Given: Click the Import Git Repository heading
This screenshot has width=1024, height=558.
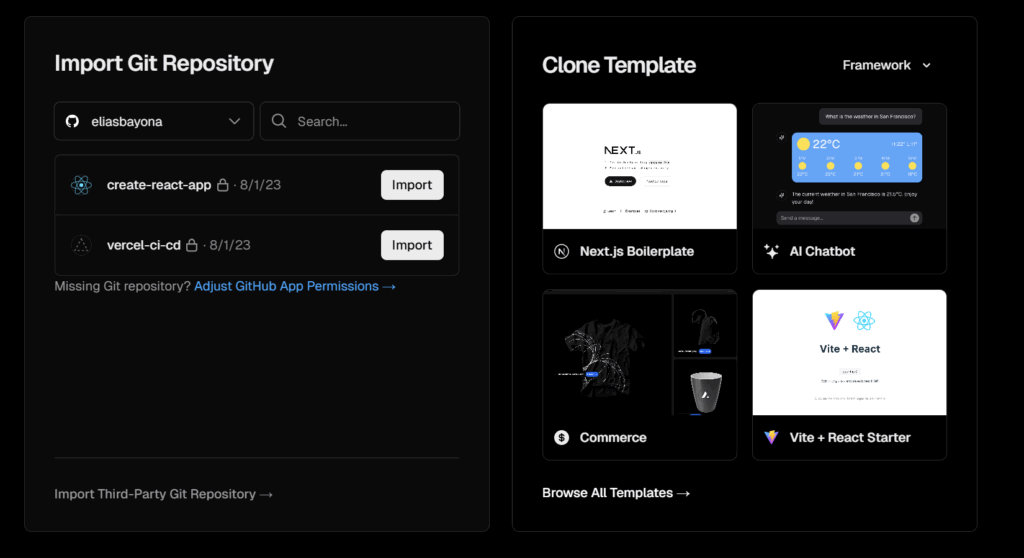Looking at the screenshot, I should tap(164, 63).
